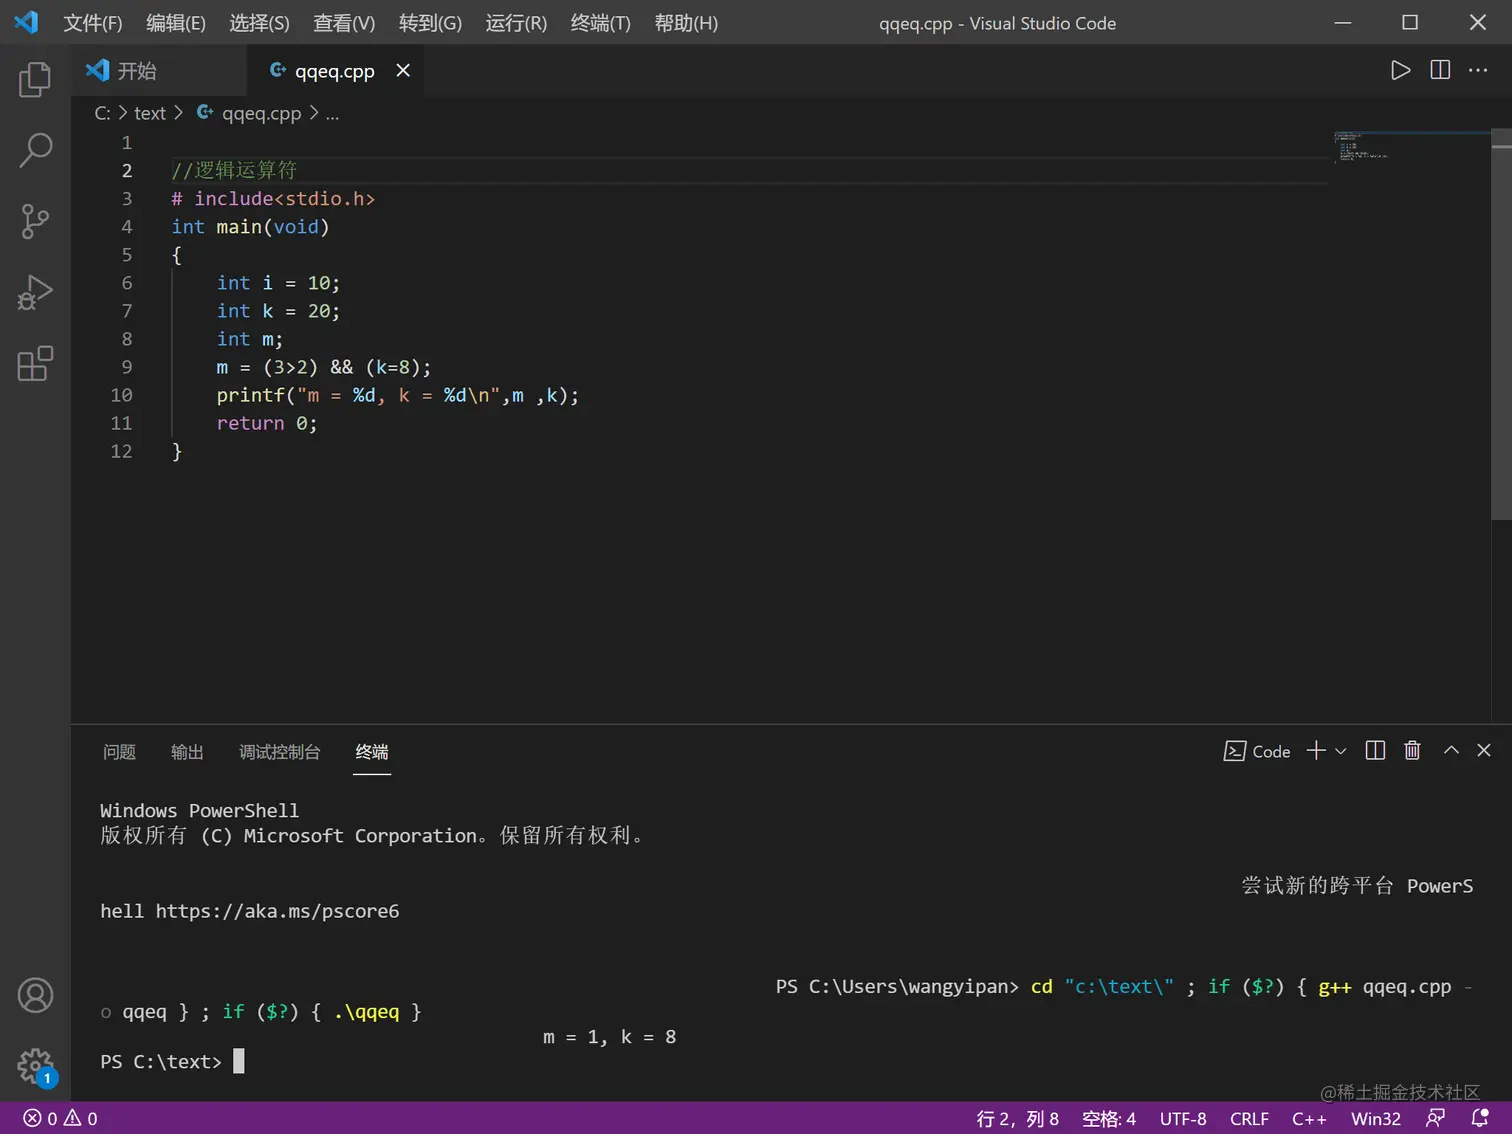The image size is (1512, 1134).
Task: Open the Accounts menu icon
Action: (x=35, y=995)
